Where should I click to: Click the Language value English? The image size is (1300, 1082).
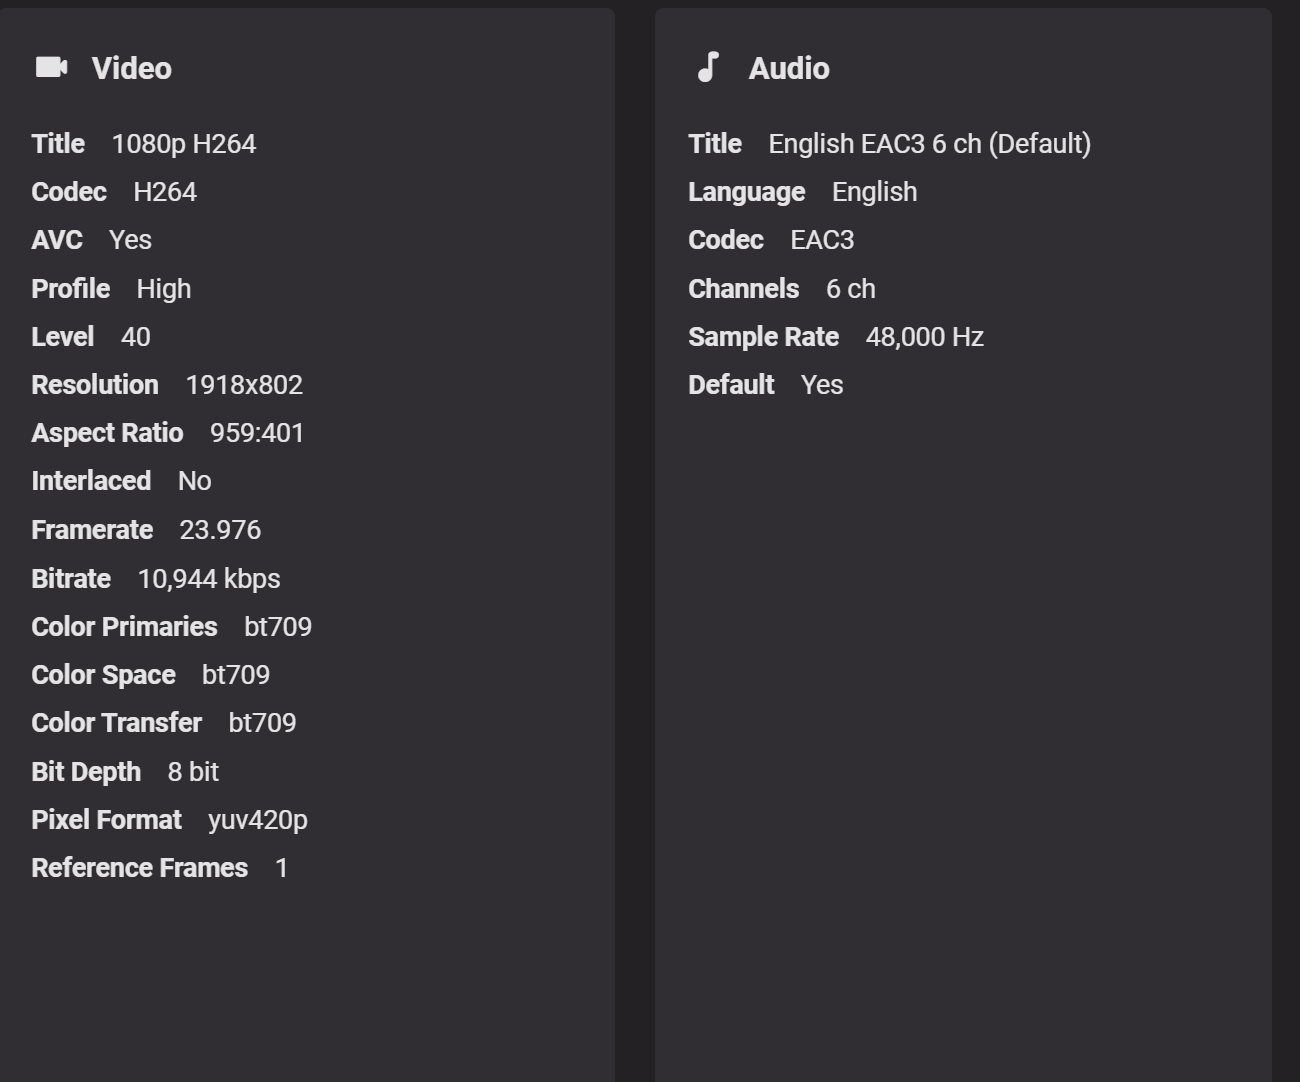tap(874, 192)
